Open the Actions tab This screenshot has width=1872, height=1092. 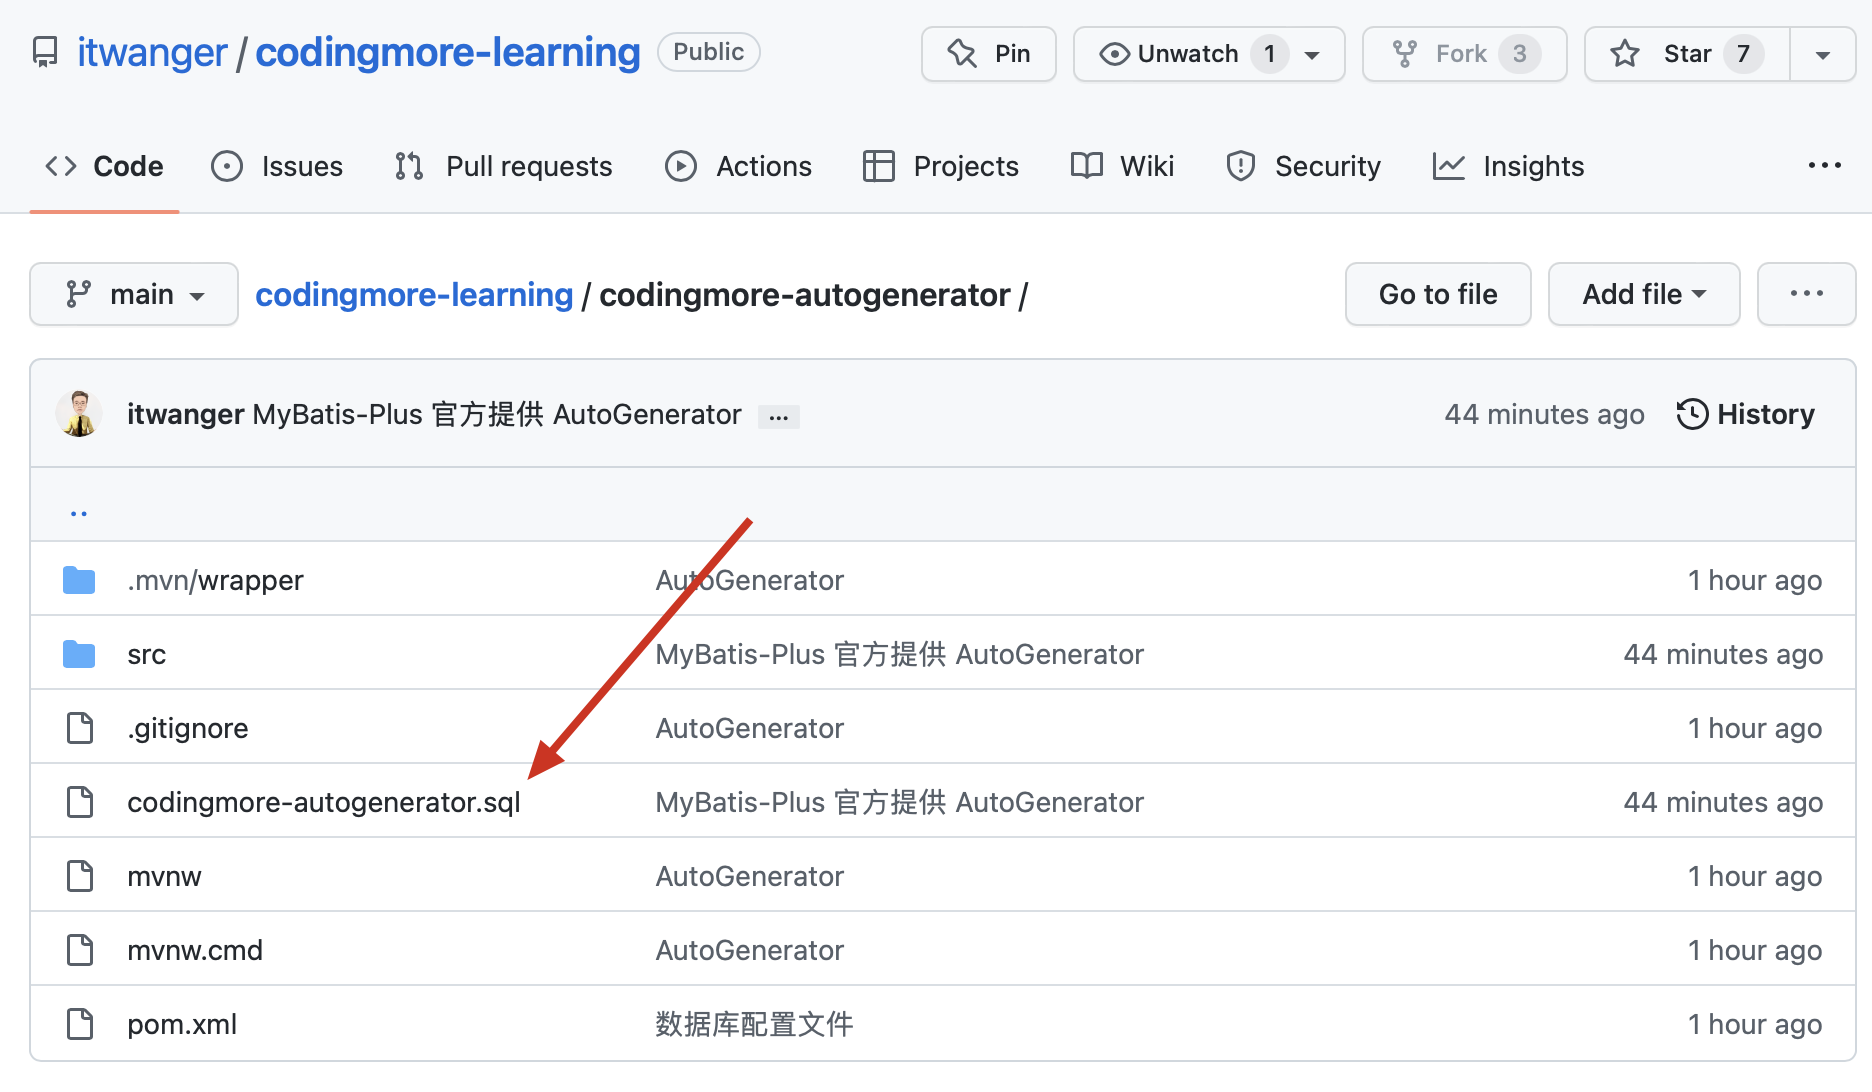pyautogui.click(x=739, y=166)
